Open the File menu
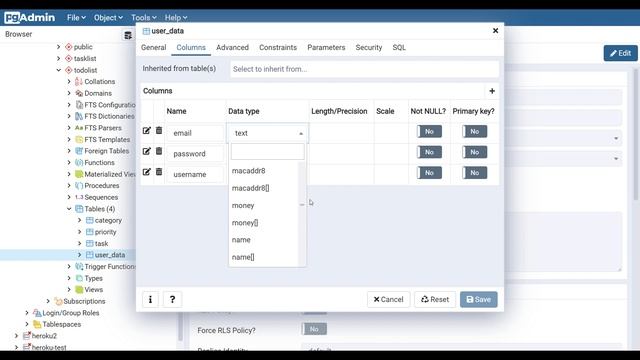Viewport: 640px width, 360px height. point(76,18)
